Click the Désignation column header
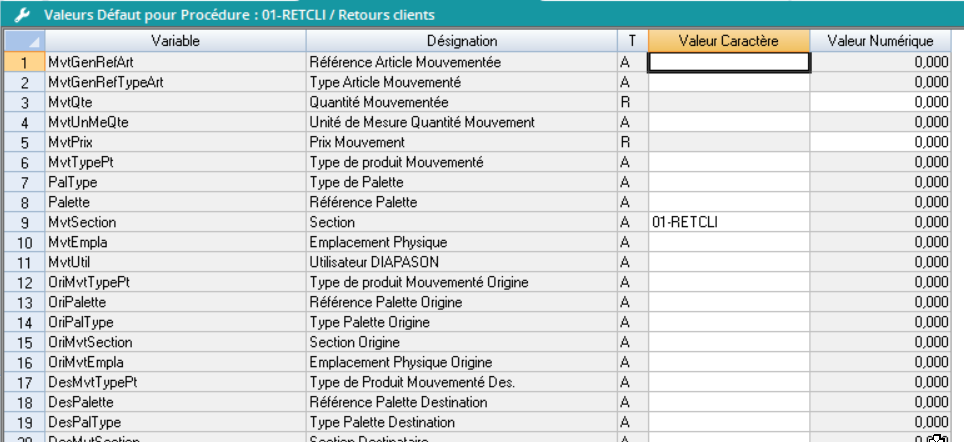This screenshot has width=964, height=442. 461,41
